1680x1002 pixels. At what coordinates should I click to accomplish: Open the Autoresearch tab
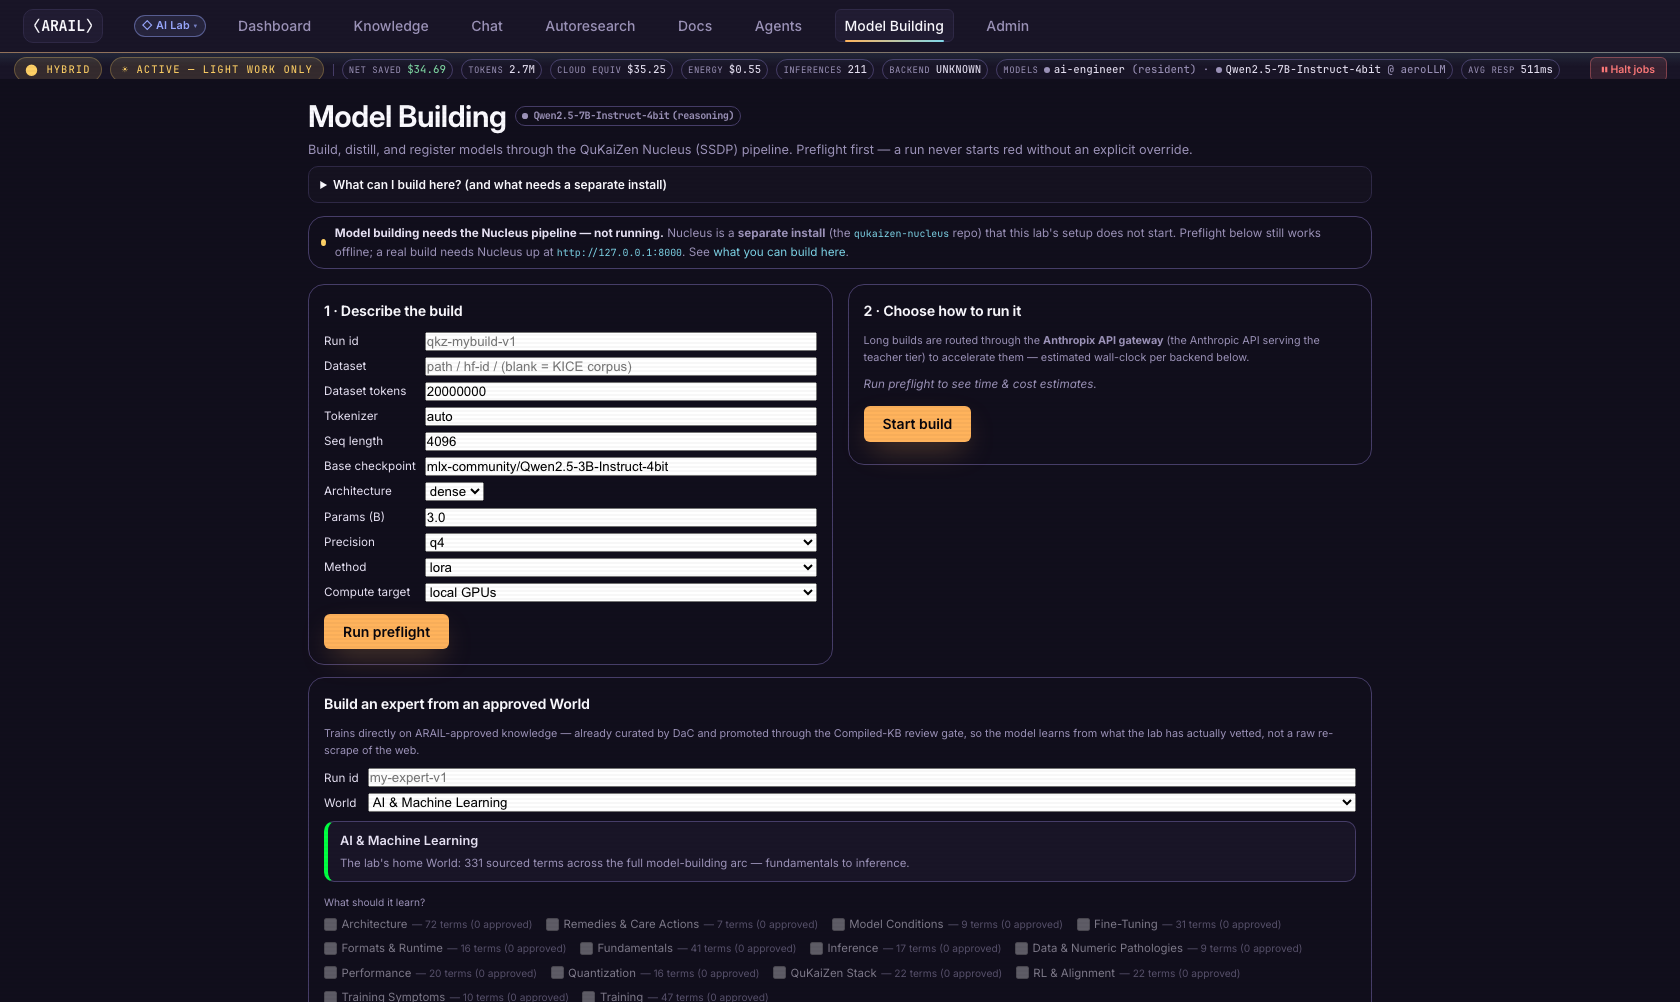[590, 26]
